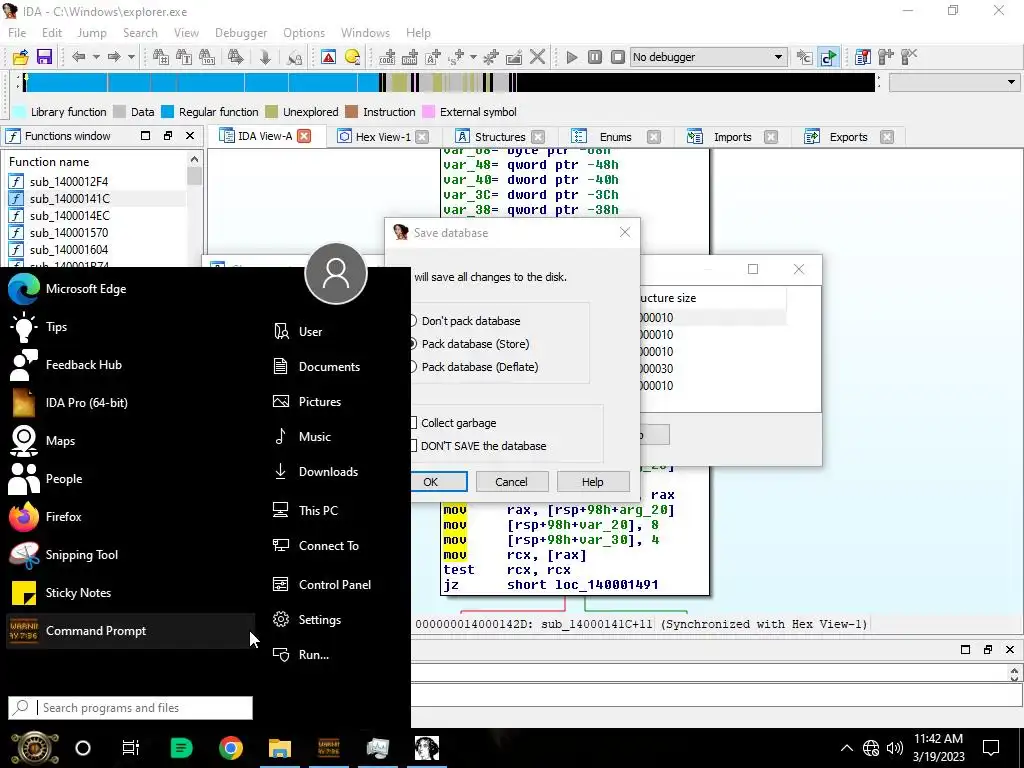Confirm Save database with OK
Viewport: 1024px width, 768px height.
(439, 482)
